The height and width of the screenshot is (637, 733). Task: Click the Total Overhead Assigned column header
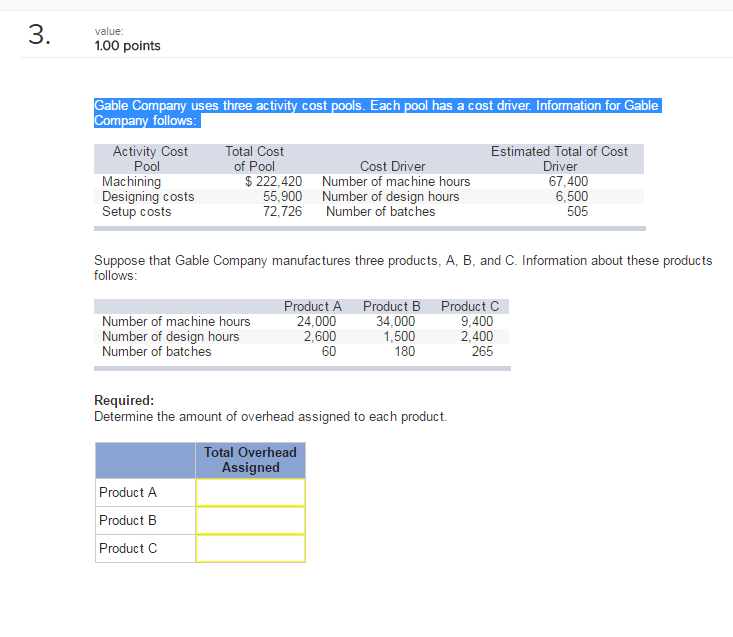click(250, 460)
